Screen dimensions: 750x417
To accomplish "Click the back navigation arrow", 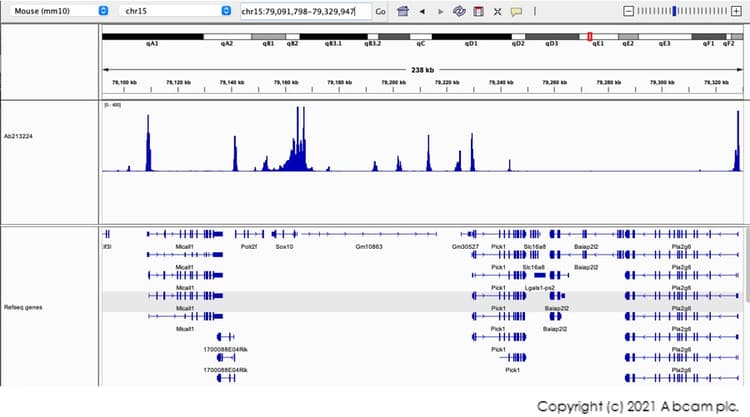I will [421, 11].
